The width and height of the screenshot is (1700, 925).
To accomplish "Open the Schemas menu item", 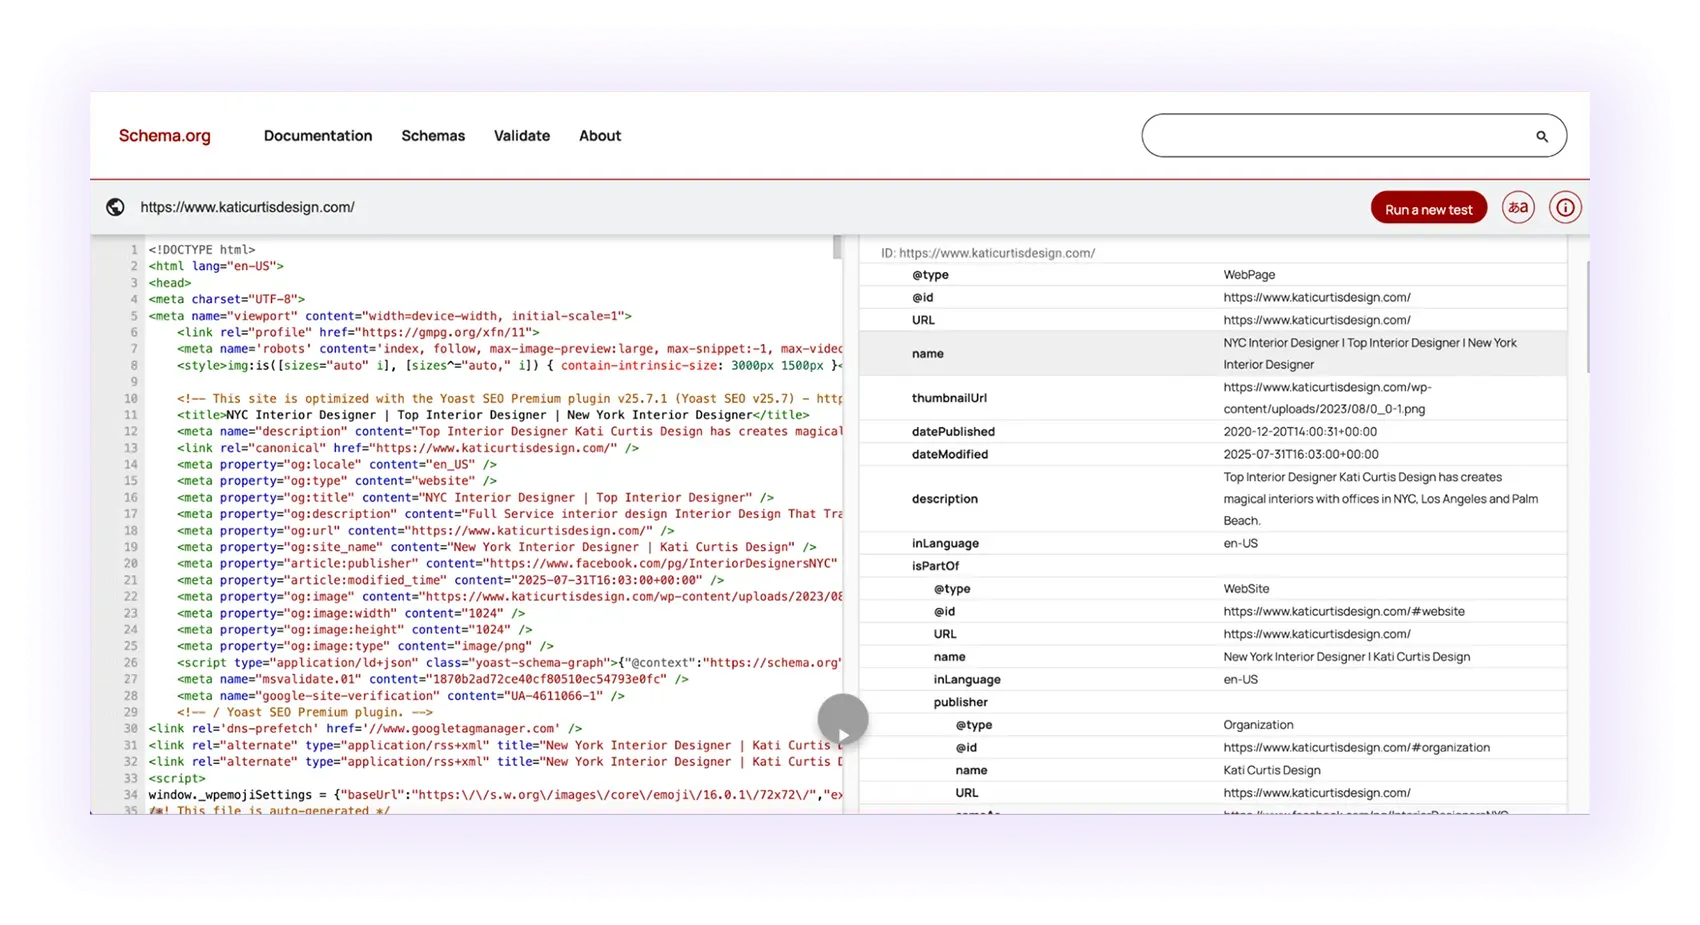I will click(433, 136).
